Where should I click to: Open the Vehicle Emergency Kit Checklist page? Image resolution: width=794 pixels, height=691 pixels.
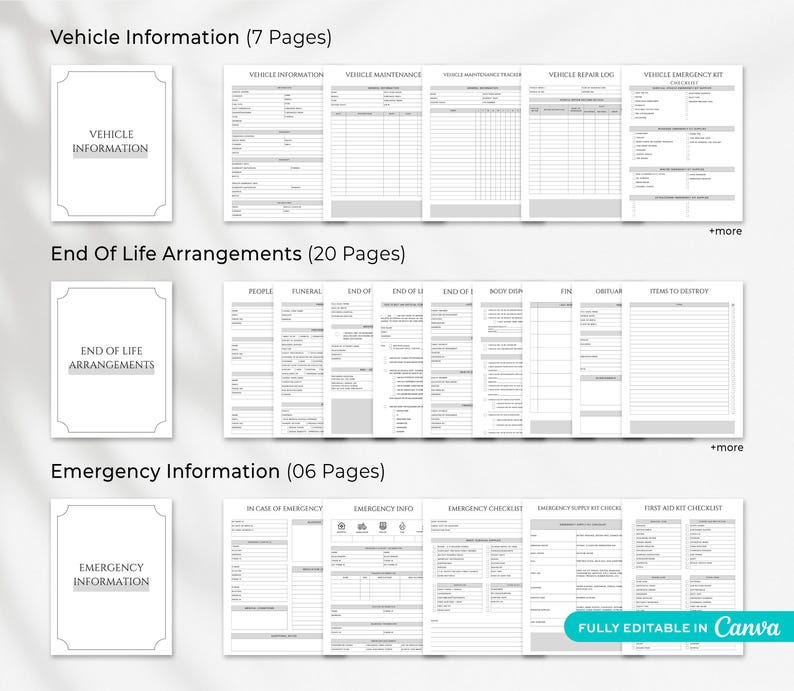click(x=682, y=143)
